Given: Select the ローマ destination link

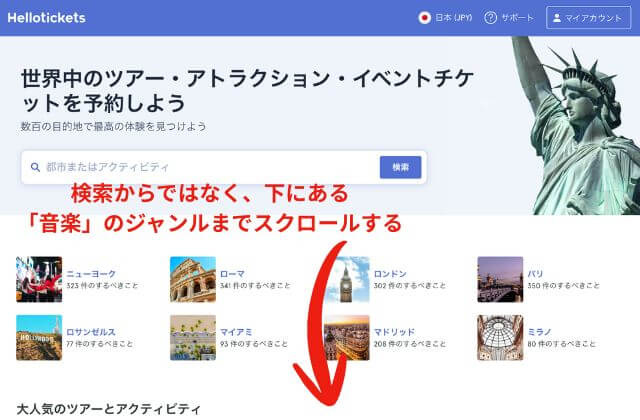Looking at the screenshot, I should [x=232, y=274].
